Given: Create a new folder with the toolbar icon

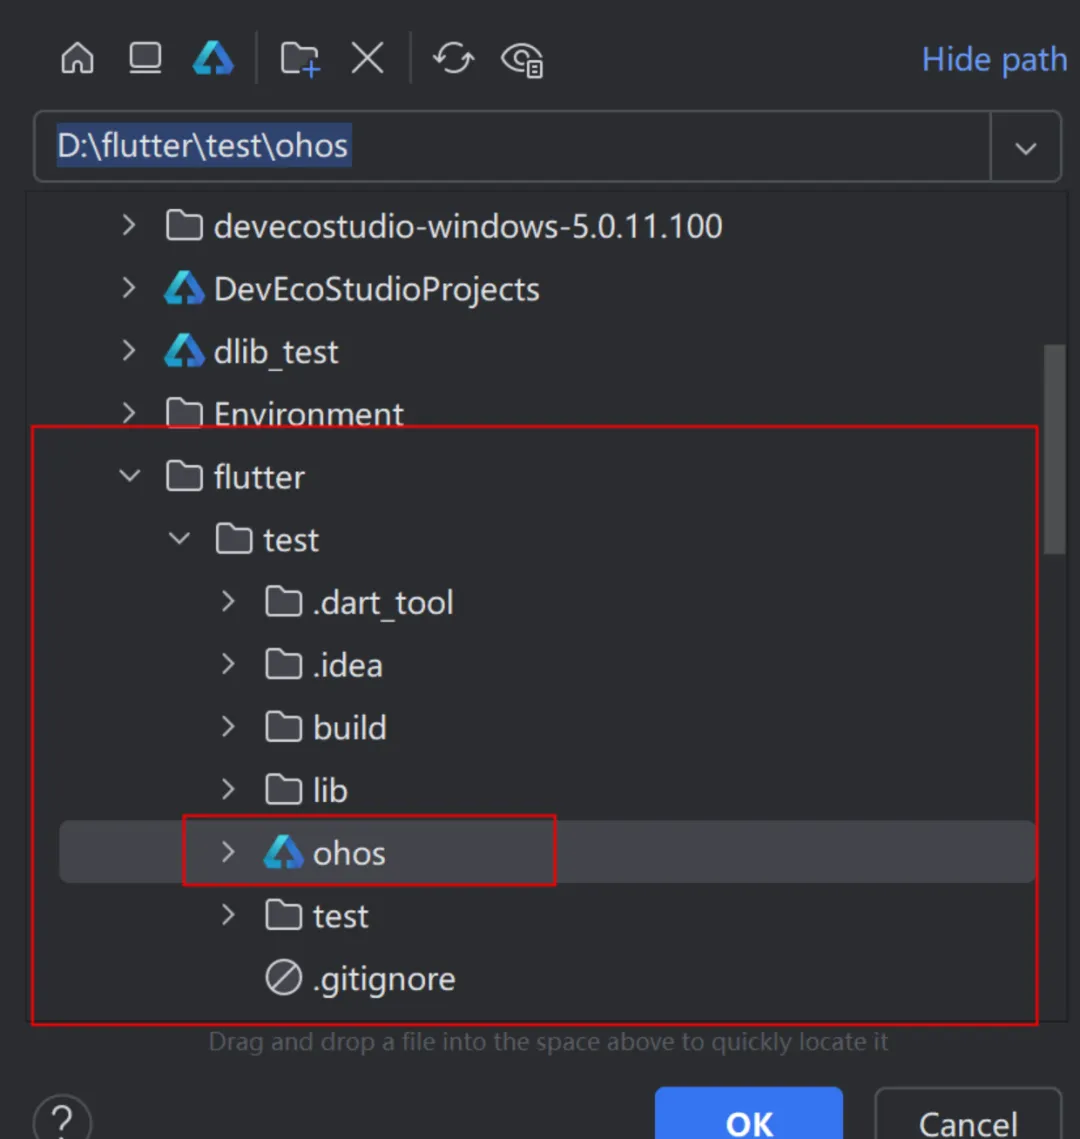Looking at the screenshot, I should point(300,58).
